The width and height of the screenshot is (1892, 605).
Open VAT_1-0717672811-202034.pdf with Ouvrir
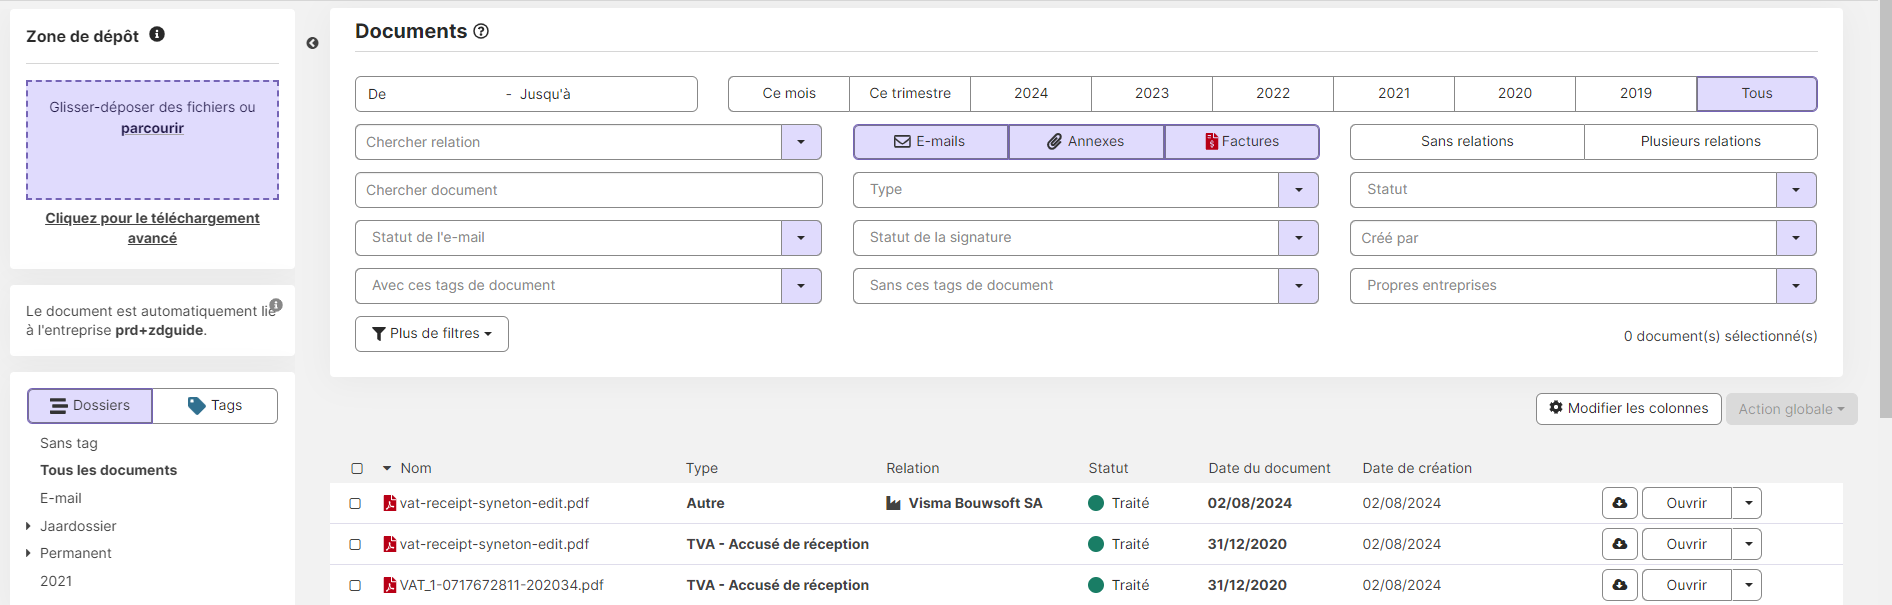1686,585
